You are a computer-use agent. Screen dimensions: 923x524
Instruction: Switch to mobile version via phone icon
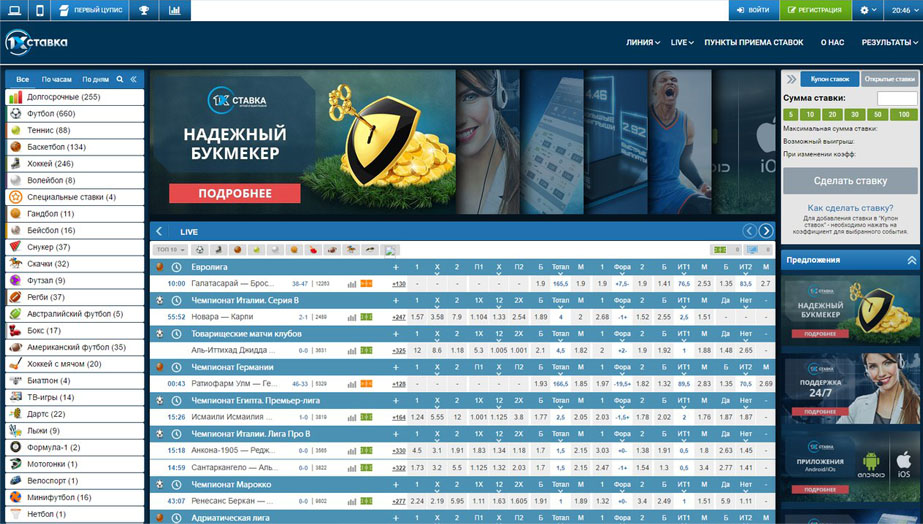[39, 10]
